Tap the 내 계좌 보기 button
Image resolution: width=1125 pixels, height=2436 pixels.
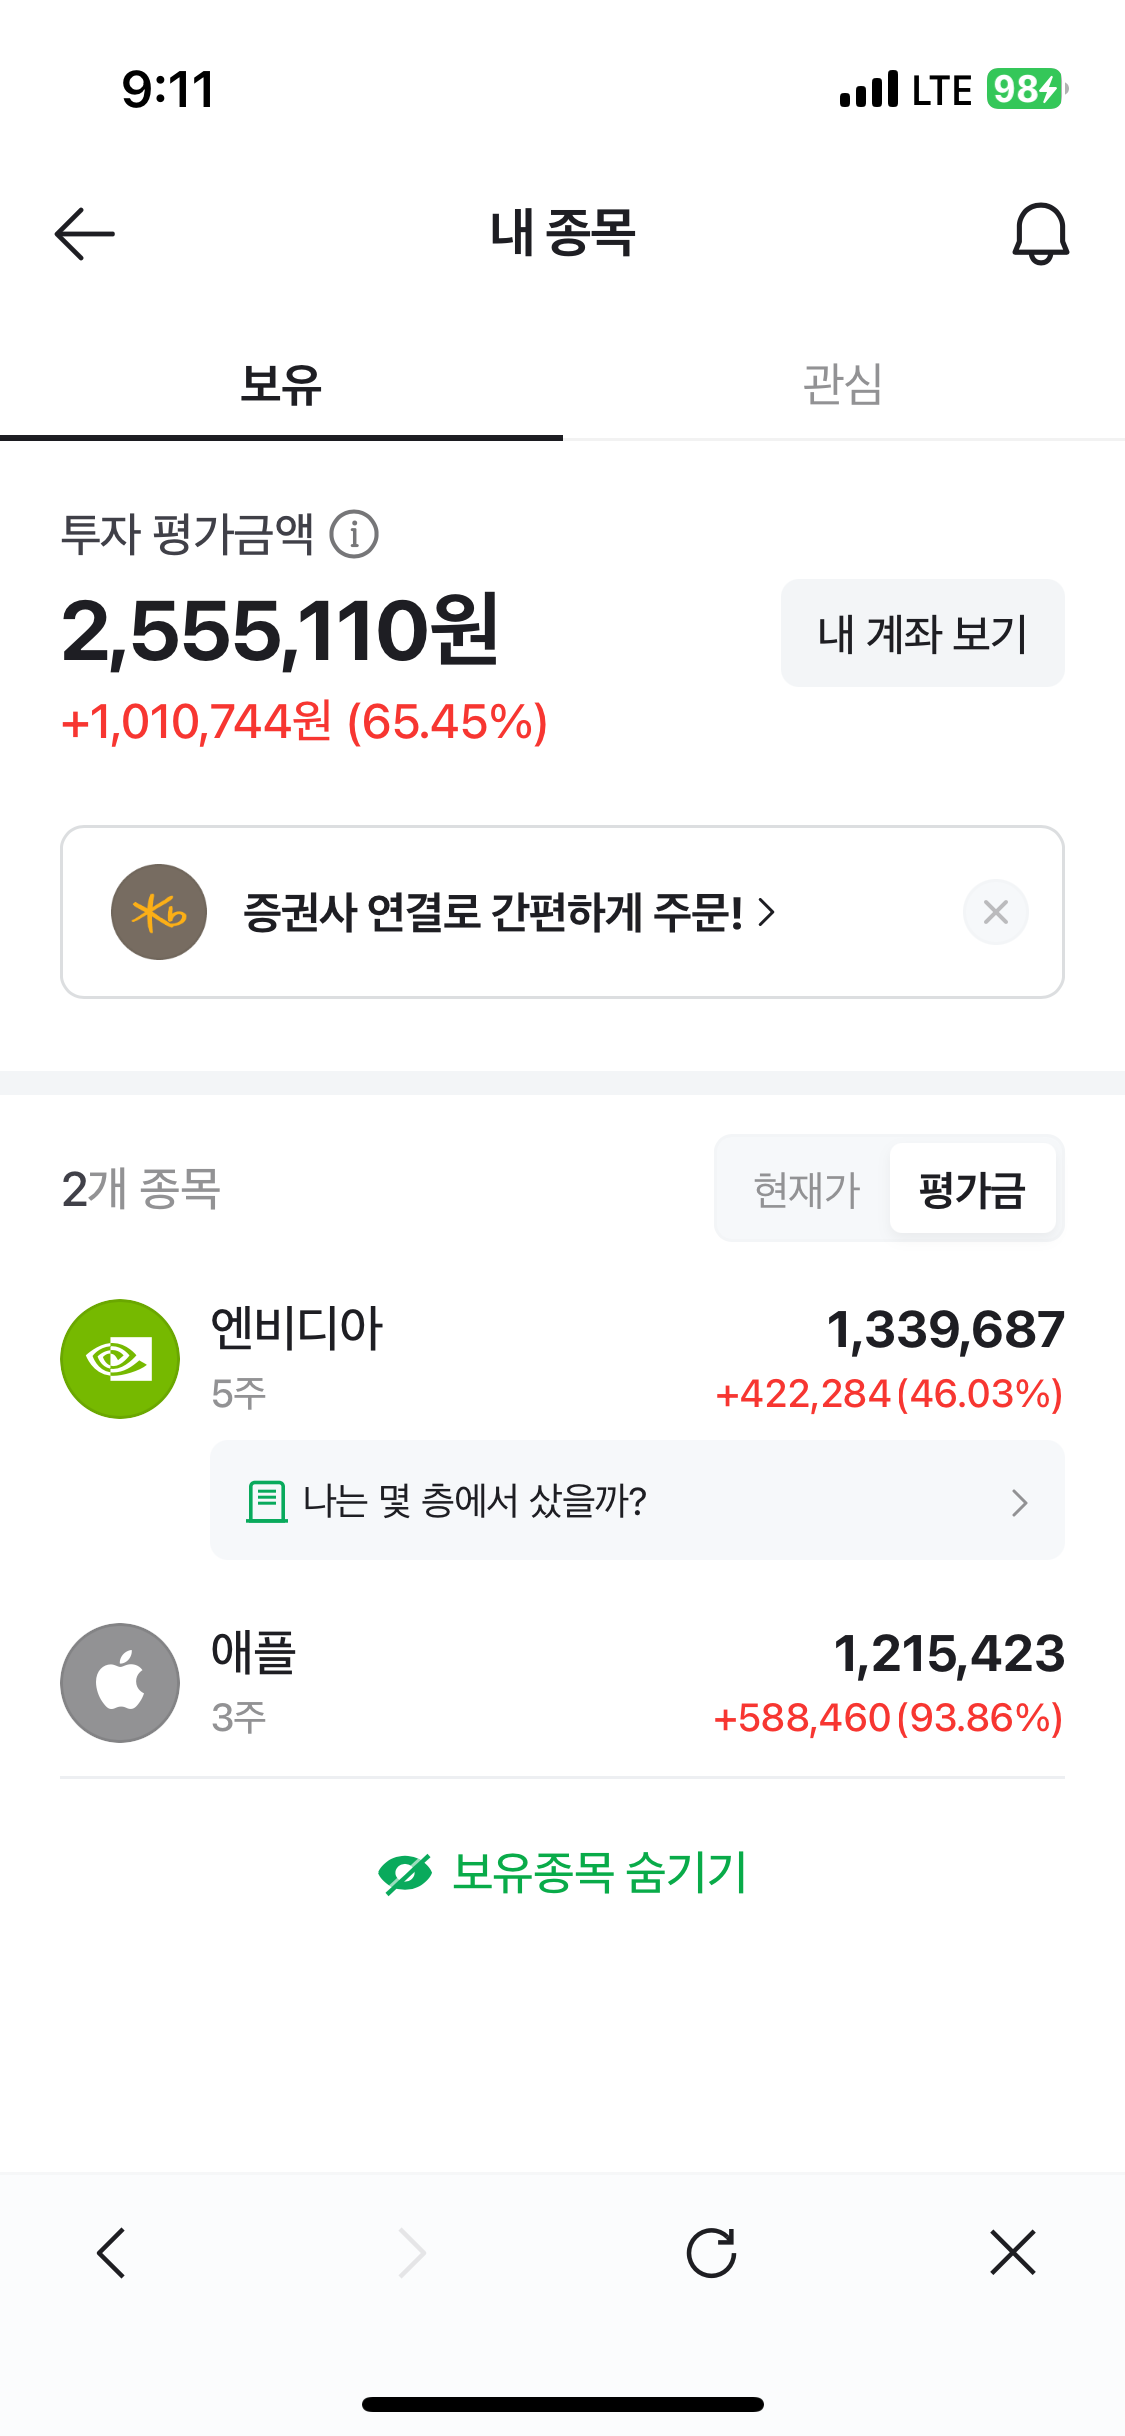coord(922,634)
